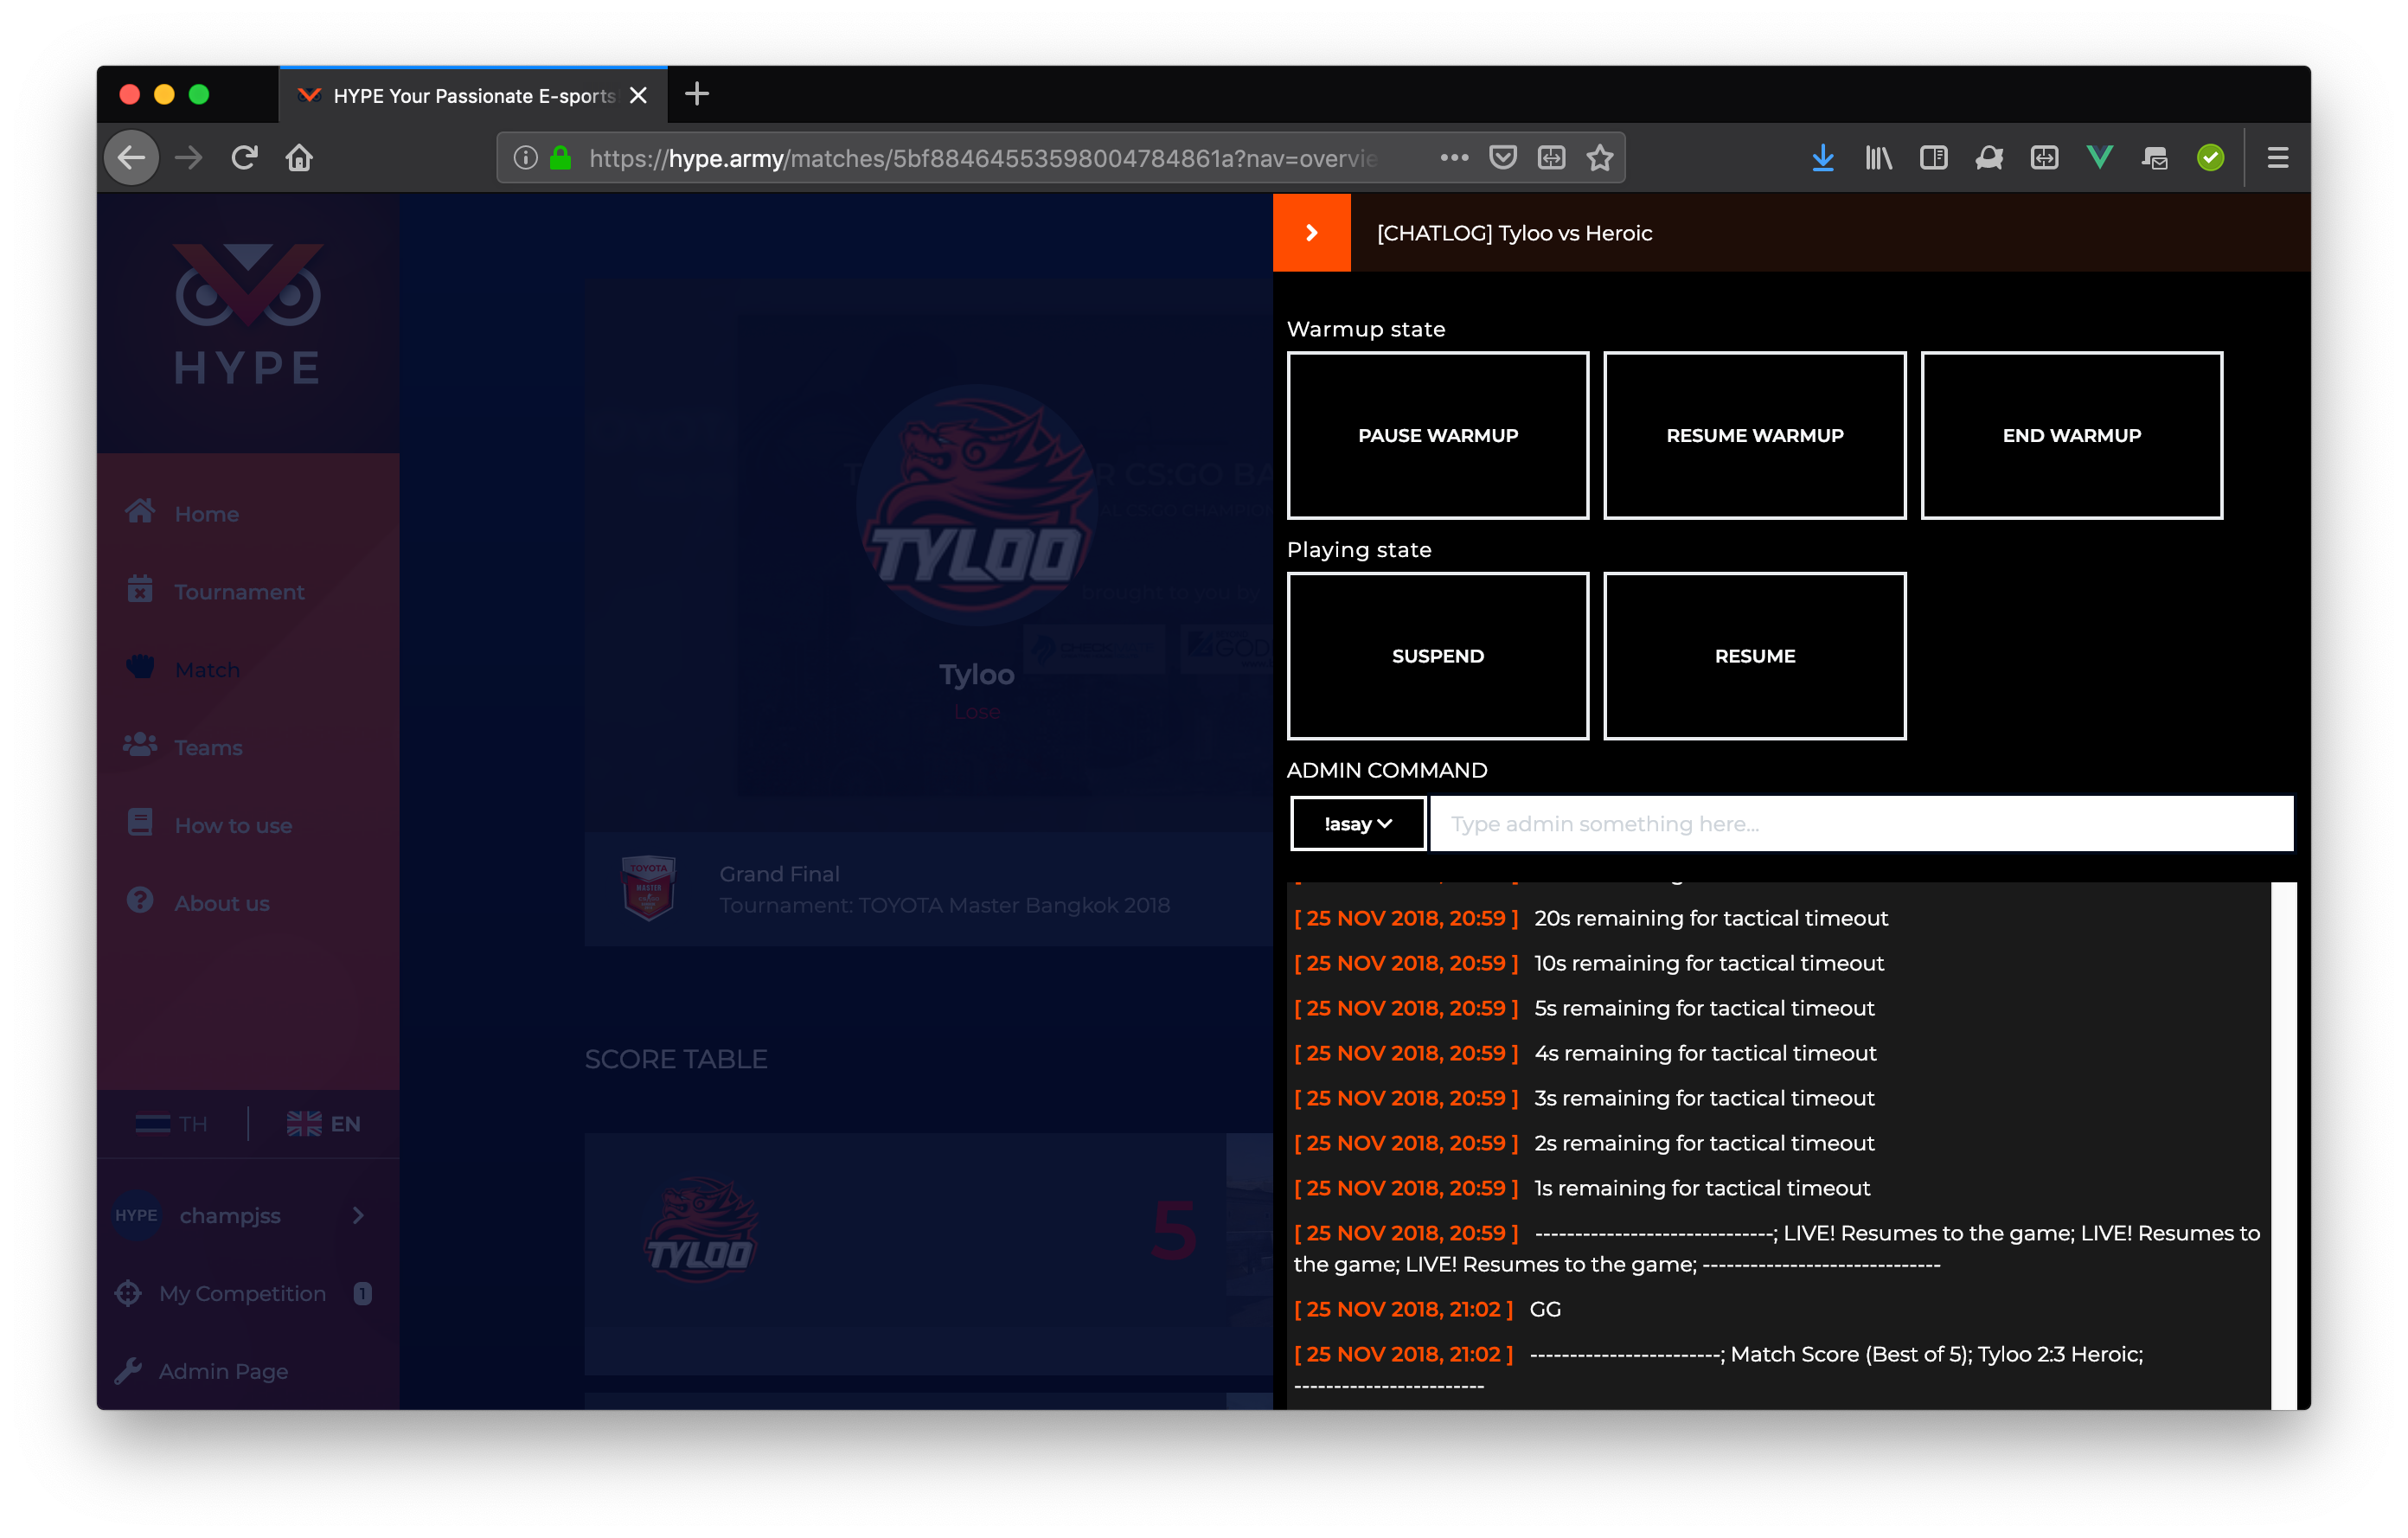Close the HYPE browser tab

pos(638,96)
